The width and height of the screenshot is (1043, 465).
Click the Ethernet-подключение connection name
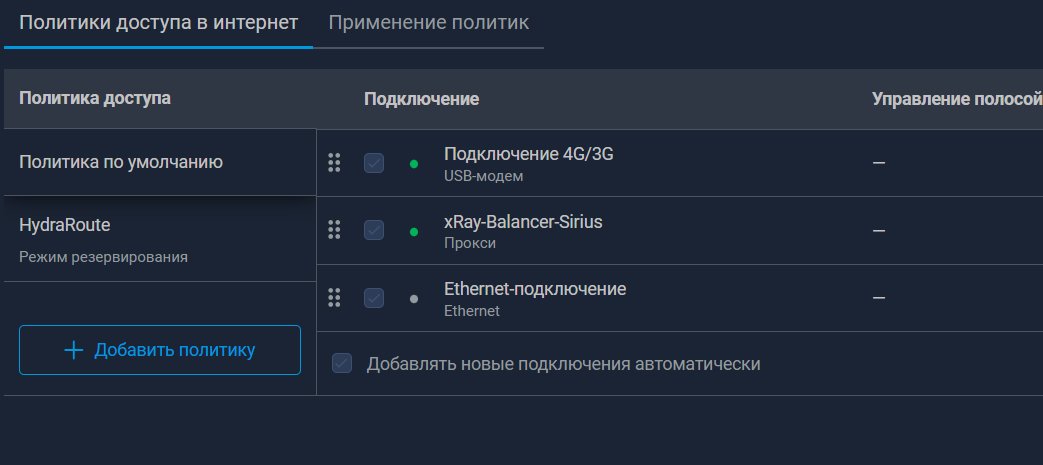(x=535, y=289)
